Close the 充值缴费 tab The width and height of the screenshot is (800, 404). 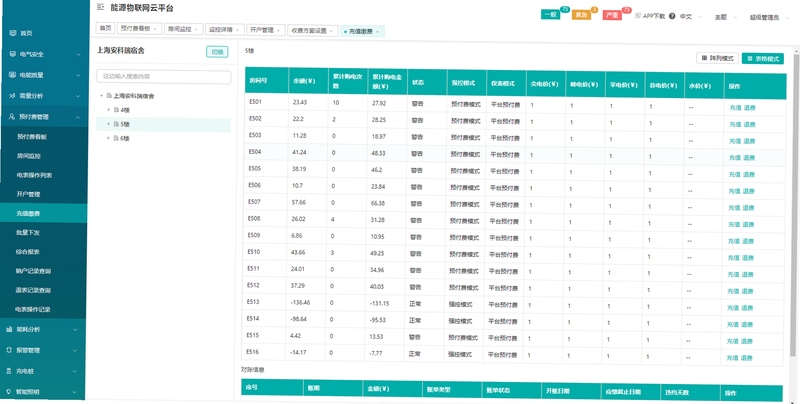pos(377,32)
